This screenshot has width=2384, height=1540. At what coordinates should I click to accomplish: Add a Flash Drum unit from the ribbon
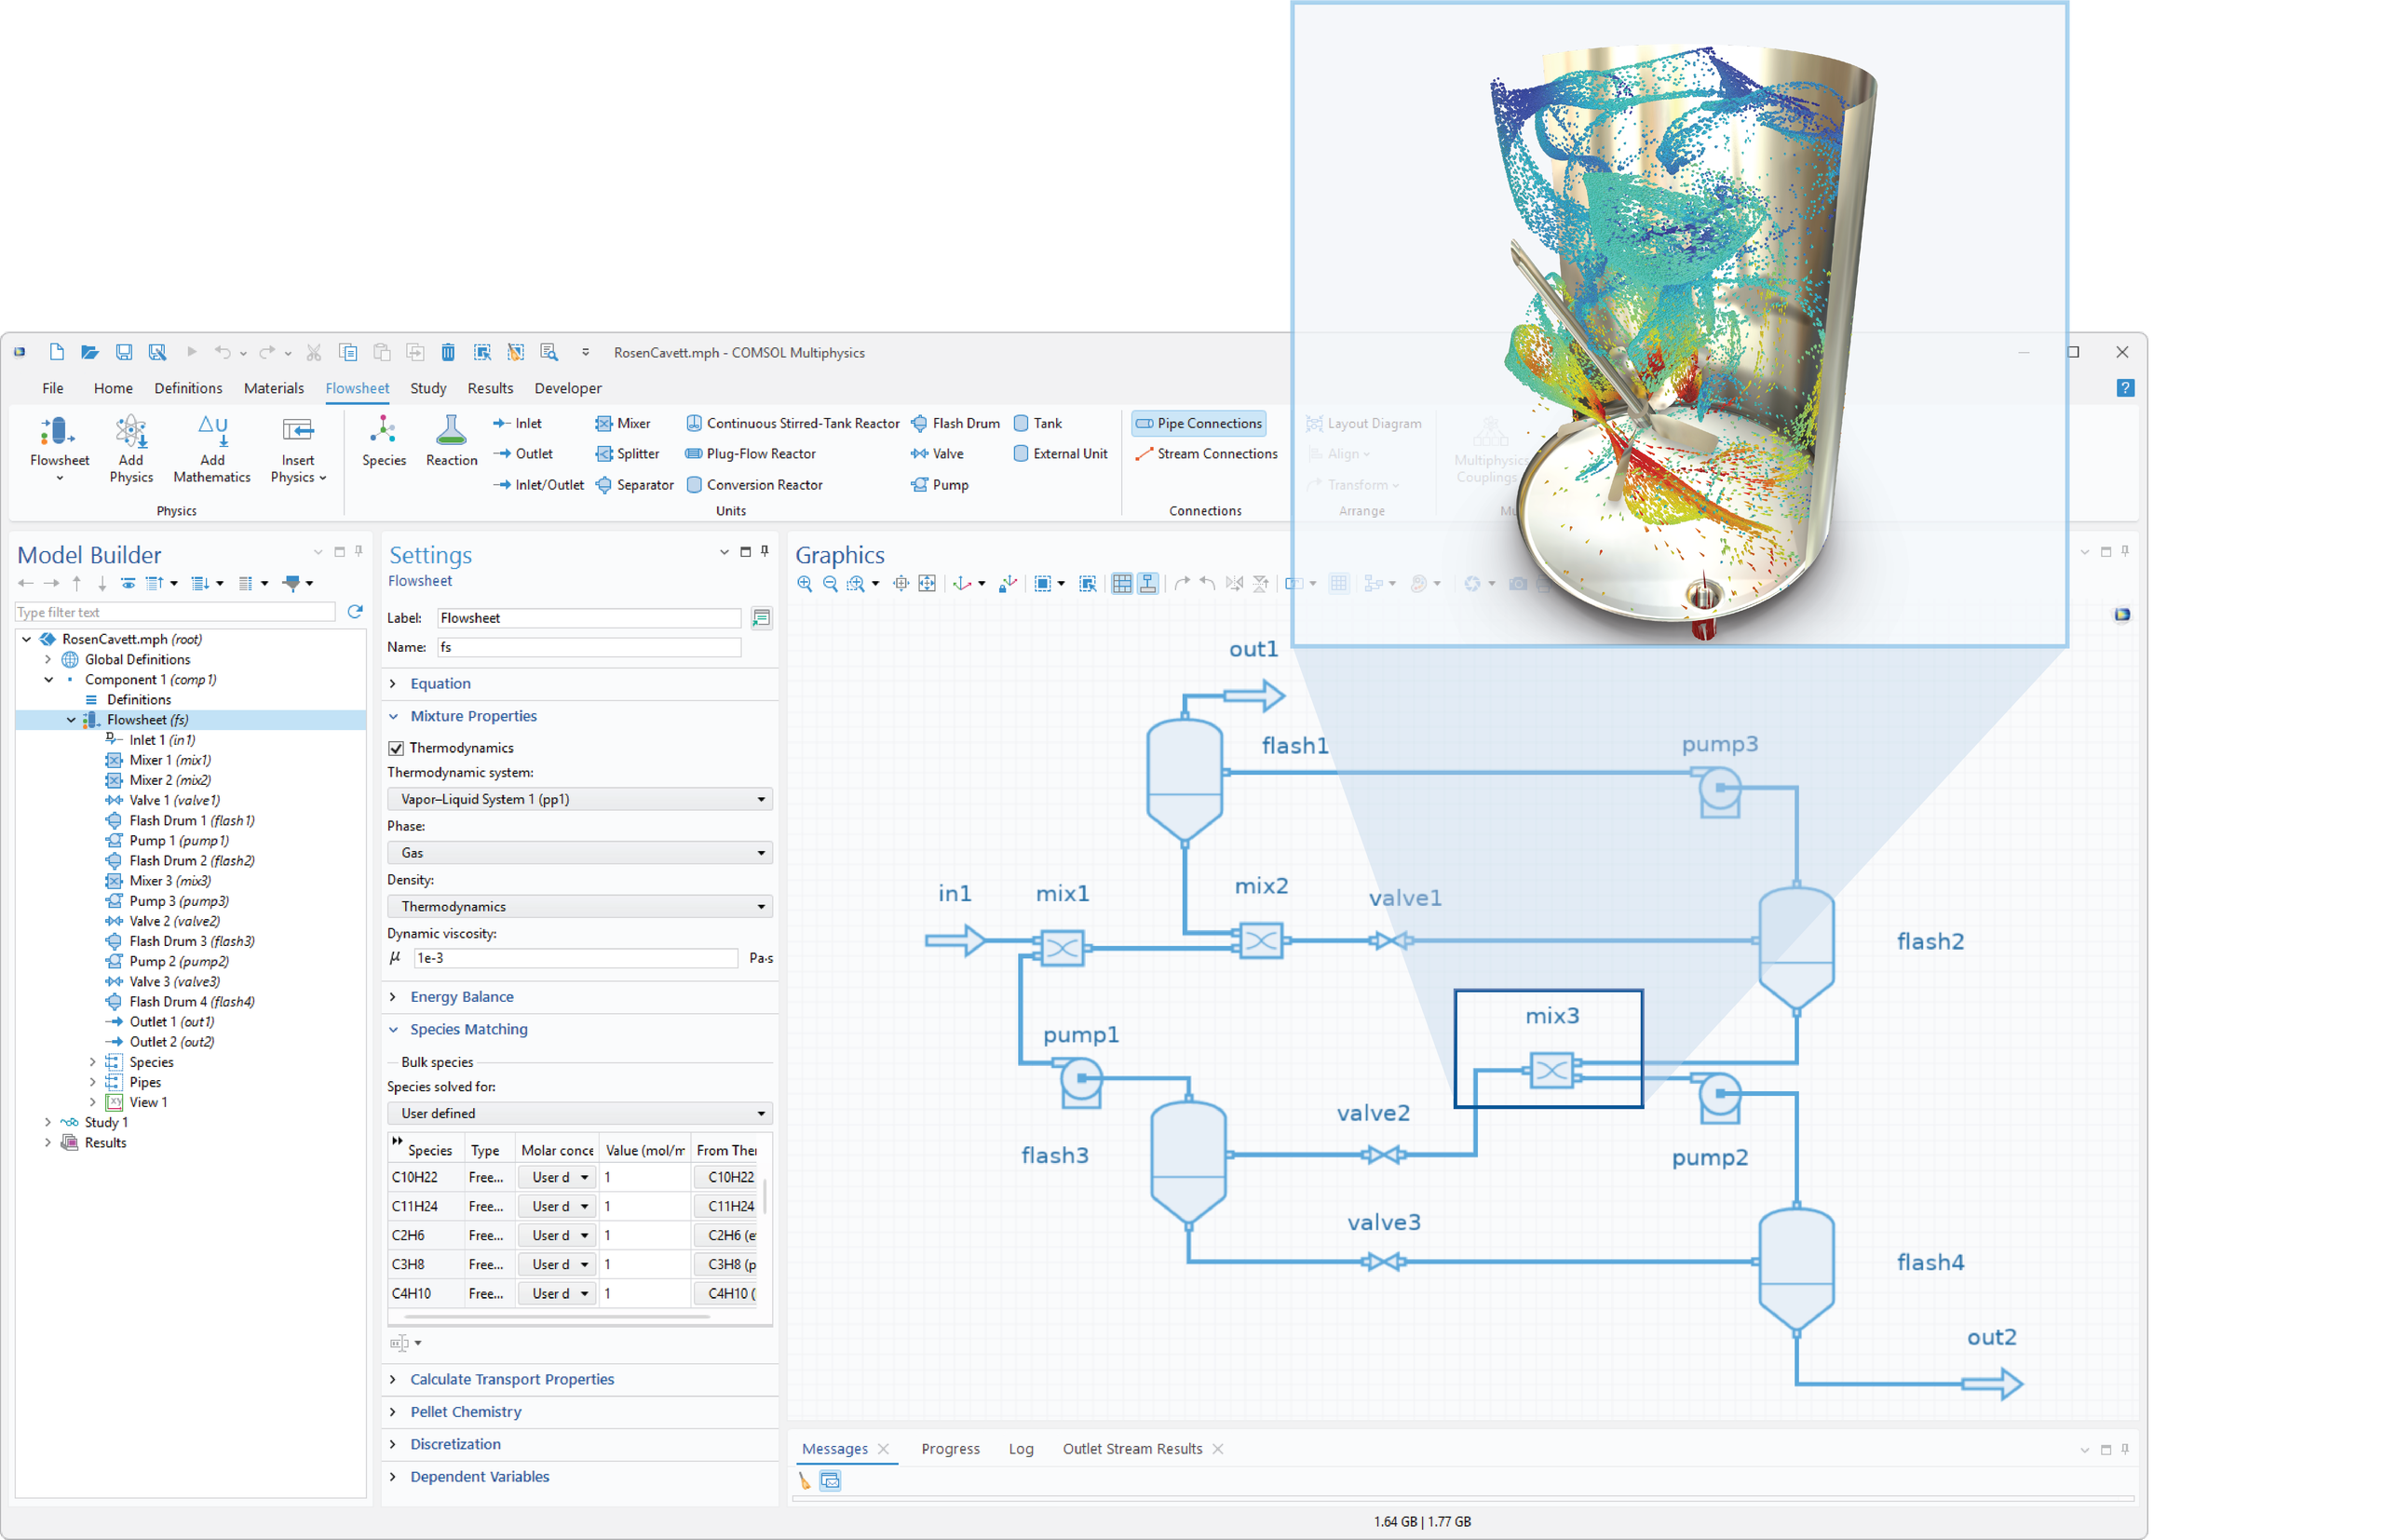coord(955,423)
